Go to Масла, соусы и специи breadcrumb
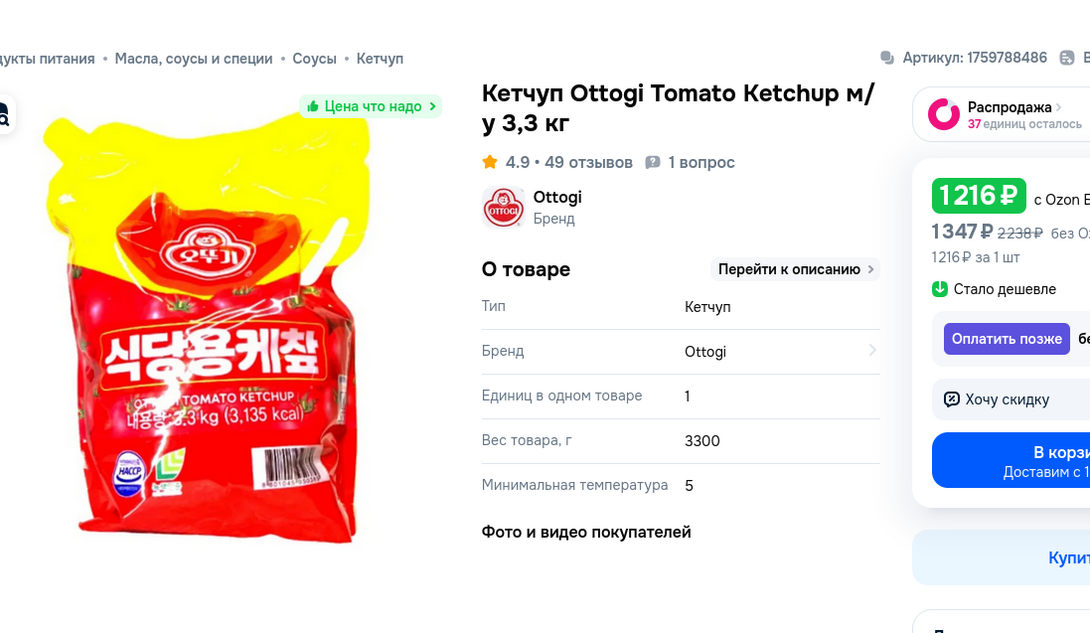 (193, 59)
